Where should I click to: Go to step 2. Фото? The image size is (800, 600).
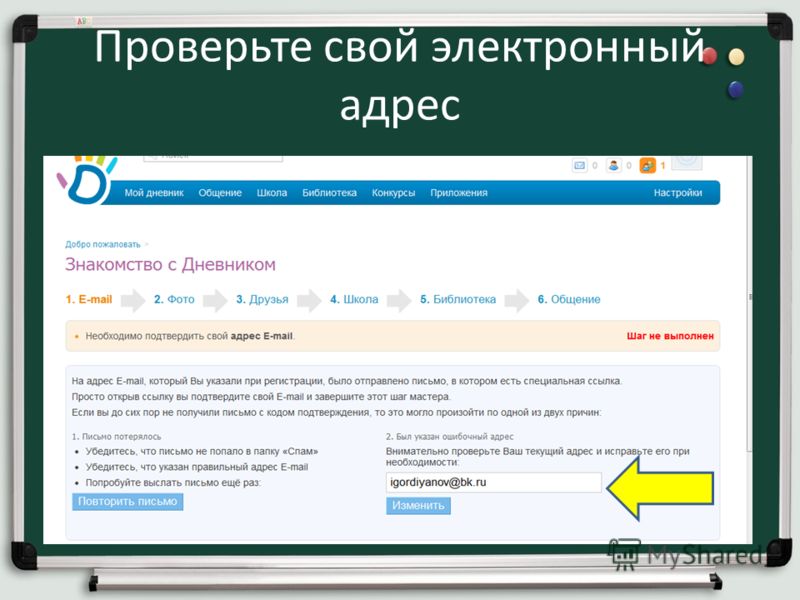pyautogui.click(x=174, y=299)
